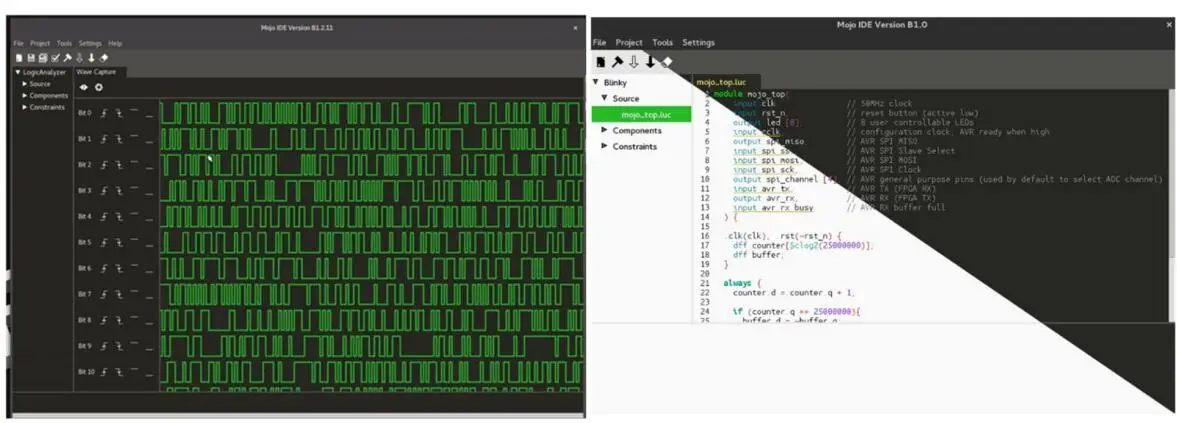Open Settings menu in Mojo IDE B1.2.11
The image size is (1180, 423).
tap(90, 44)
